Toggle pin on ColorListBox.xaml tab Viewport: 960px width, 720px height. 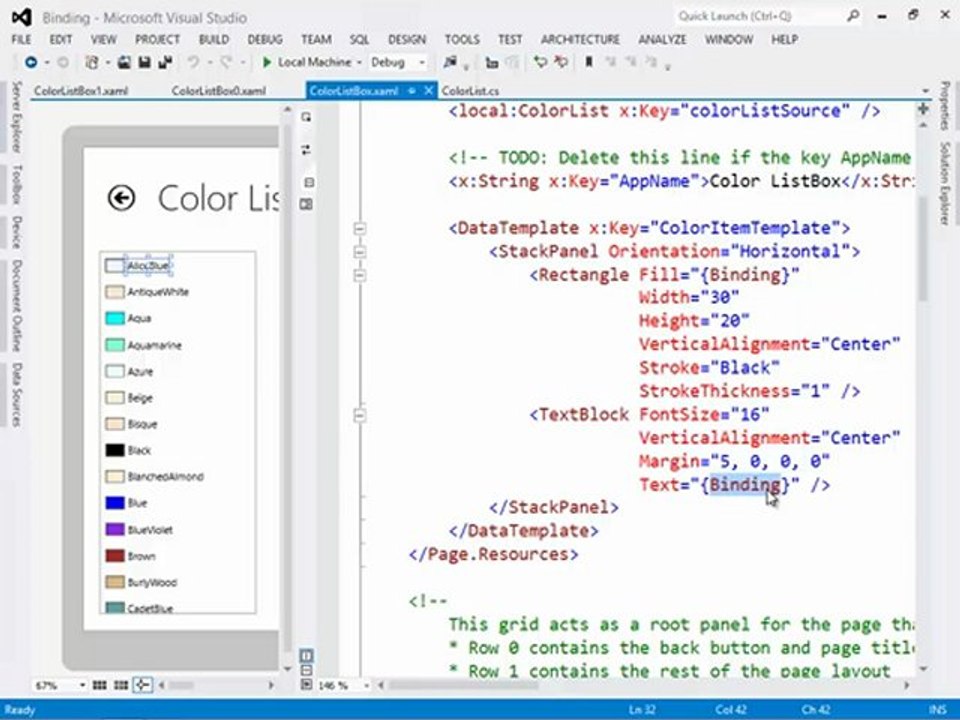pos(411,91)
